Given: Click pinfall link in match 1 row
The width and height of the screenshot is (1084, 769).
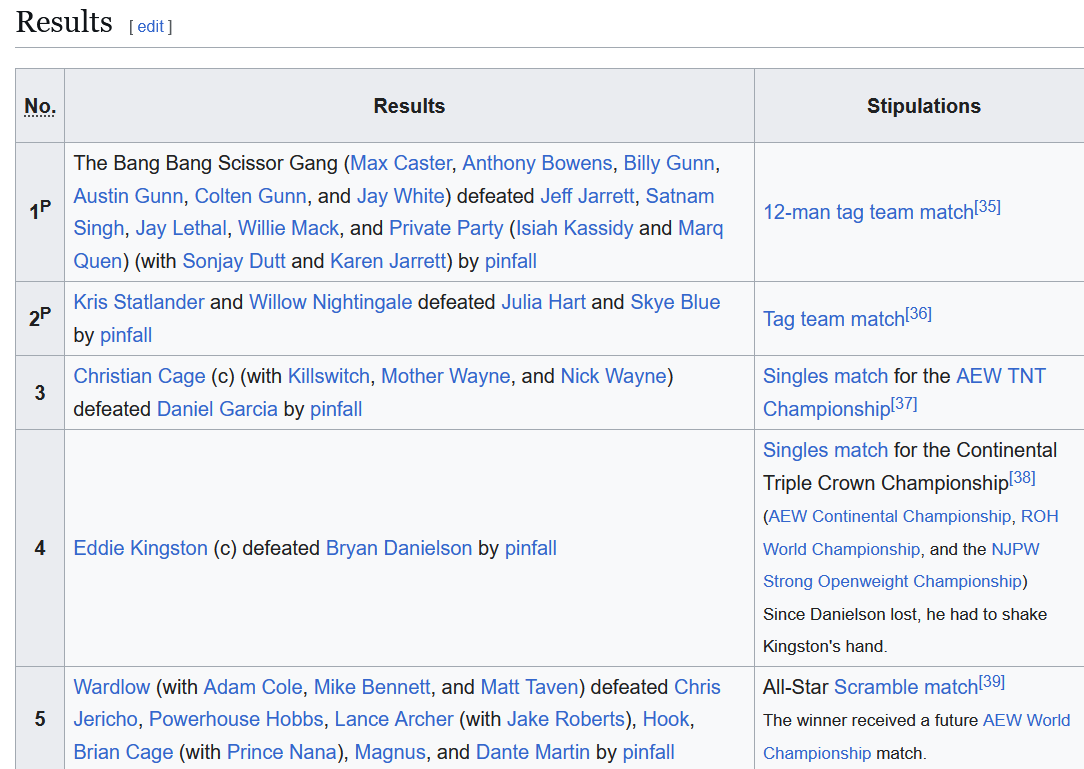Looking at the screenshot, I should (511, 261).
